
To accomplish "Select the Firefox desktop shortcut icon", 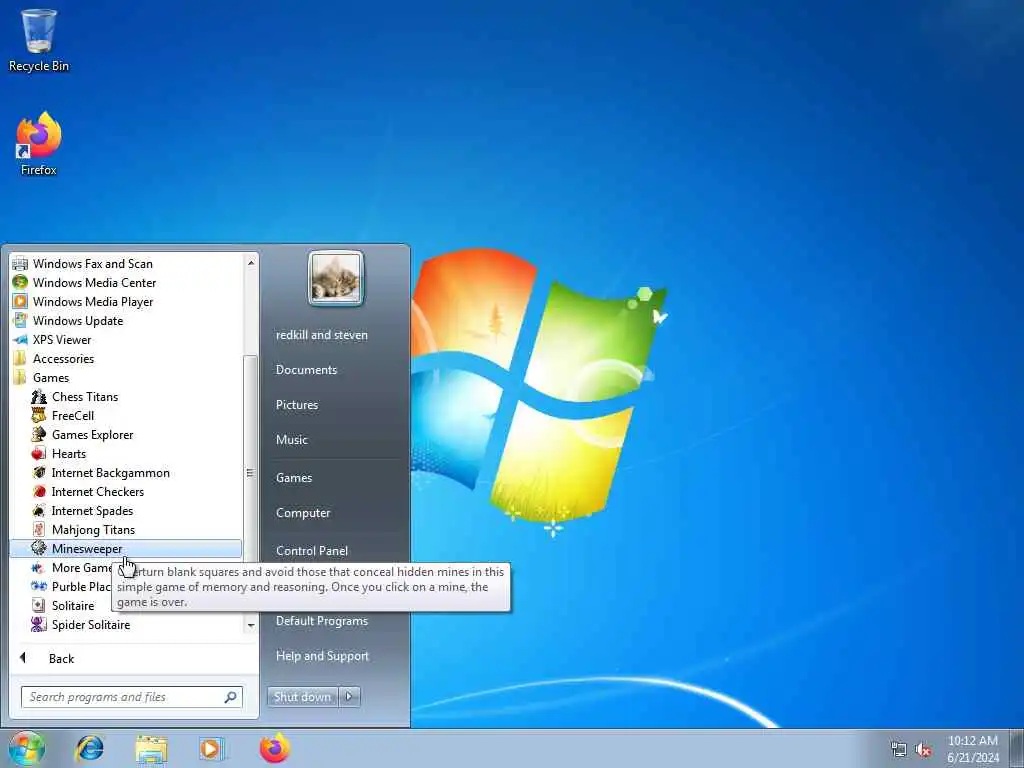I will click(39, 144).
